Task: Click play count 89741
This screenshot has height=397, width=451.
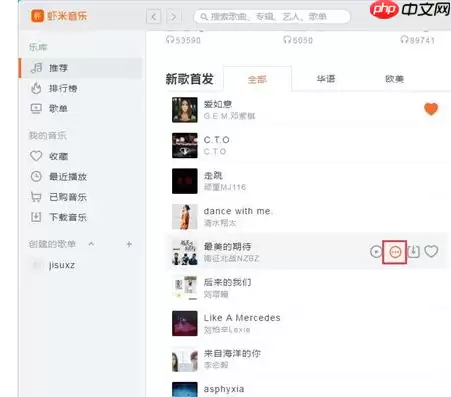Action: click(418, 40)
